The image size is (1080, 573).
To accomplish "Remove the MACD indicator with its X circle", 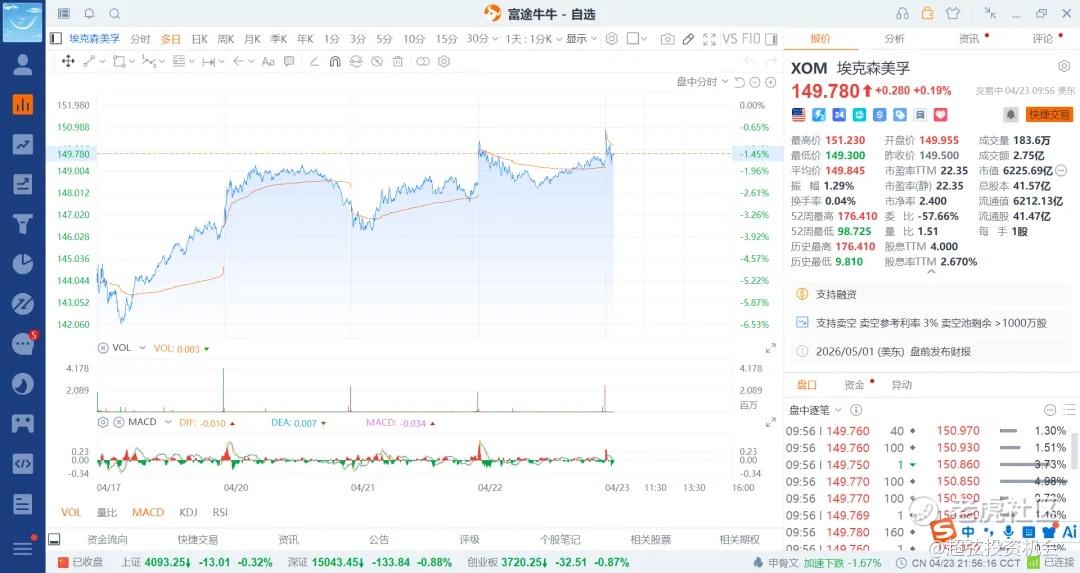I will 118,422.
